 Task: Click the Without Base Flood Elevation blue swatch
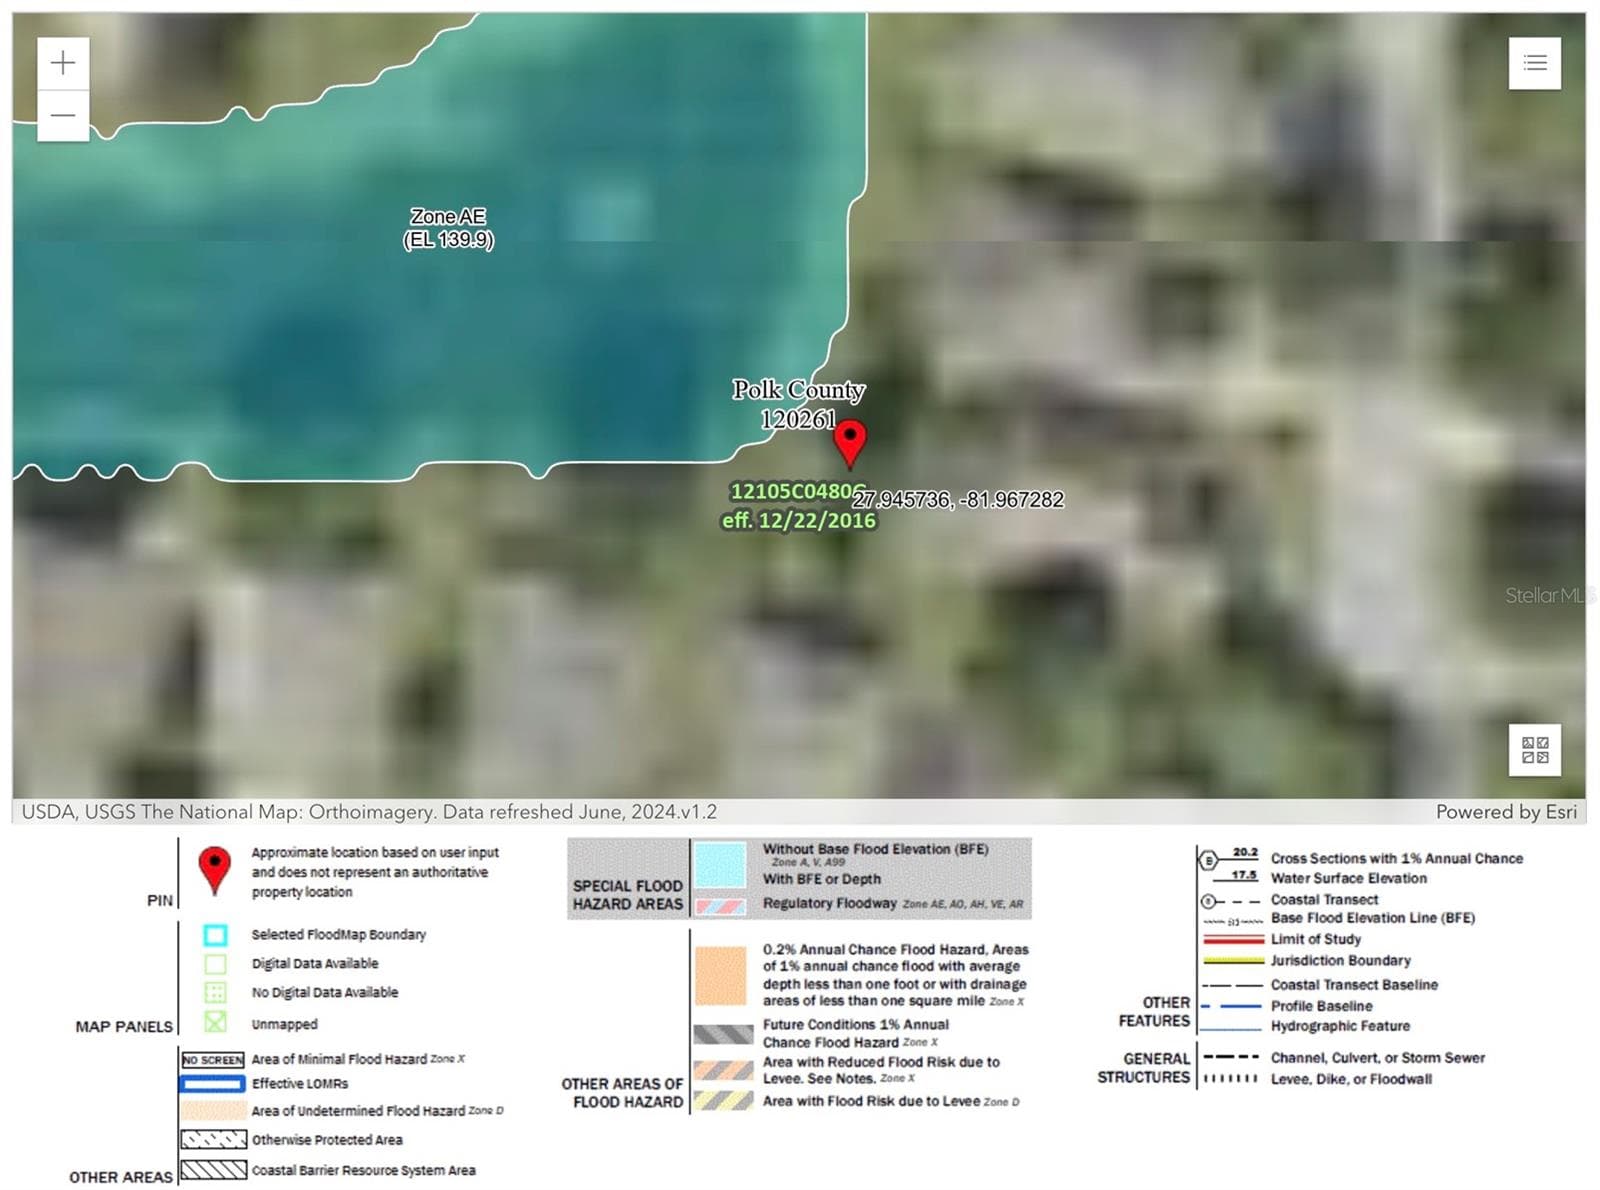click(x=720, y=864)
